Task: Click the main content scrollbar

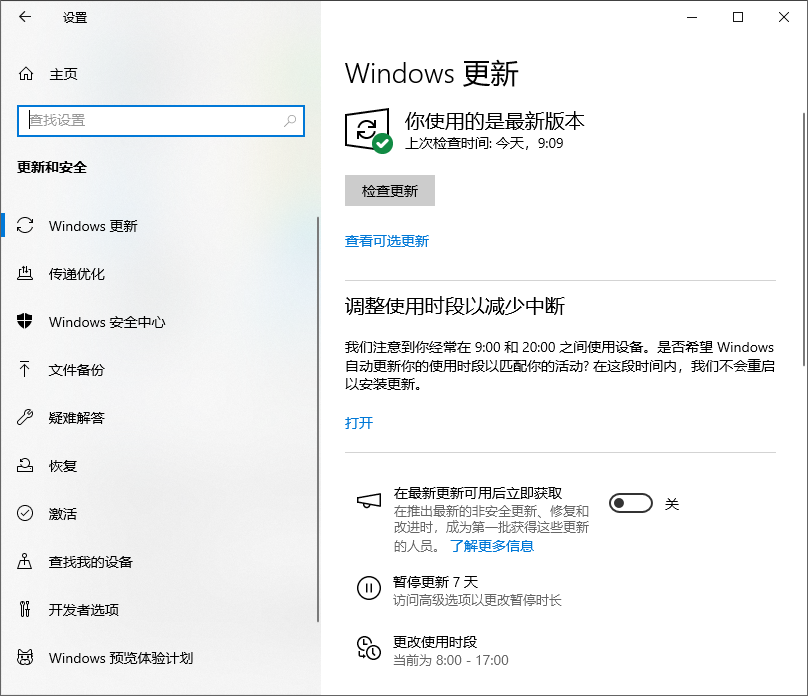Action: [804, 239]
